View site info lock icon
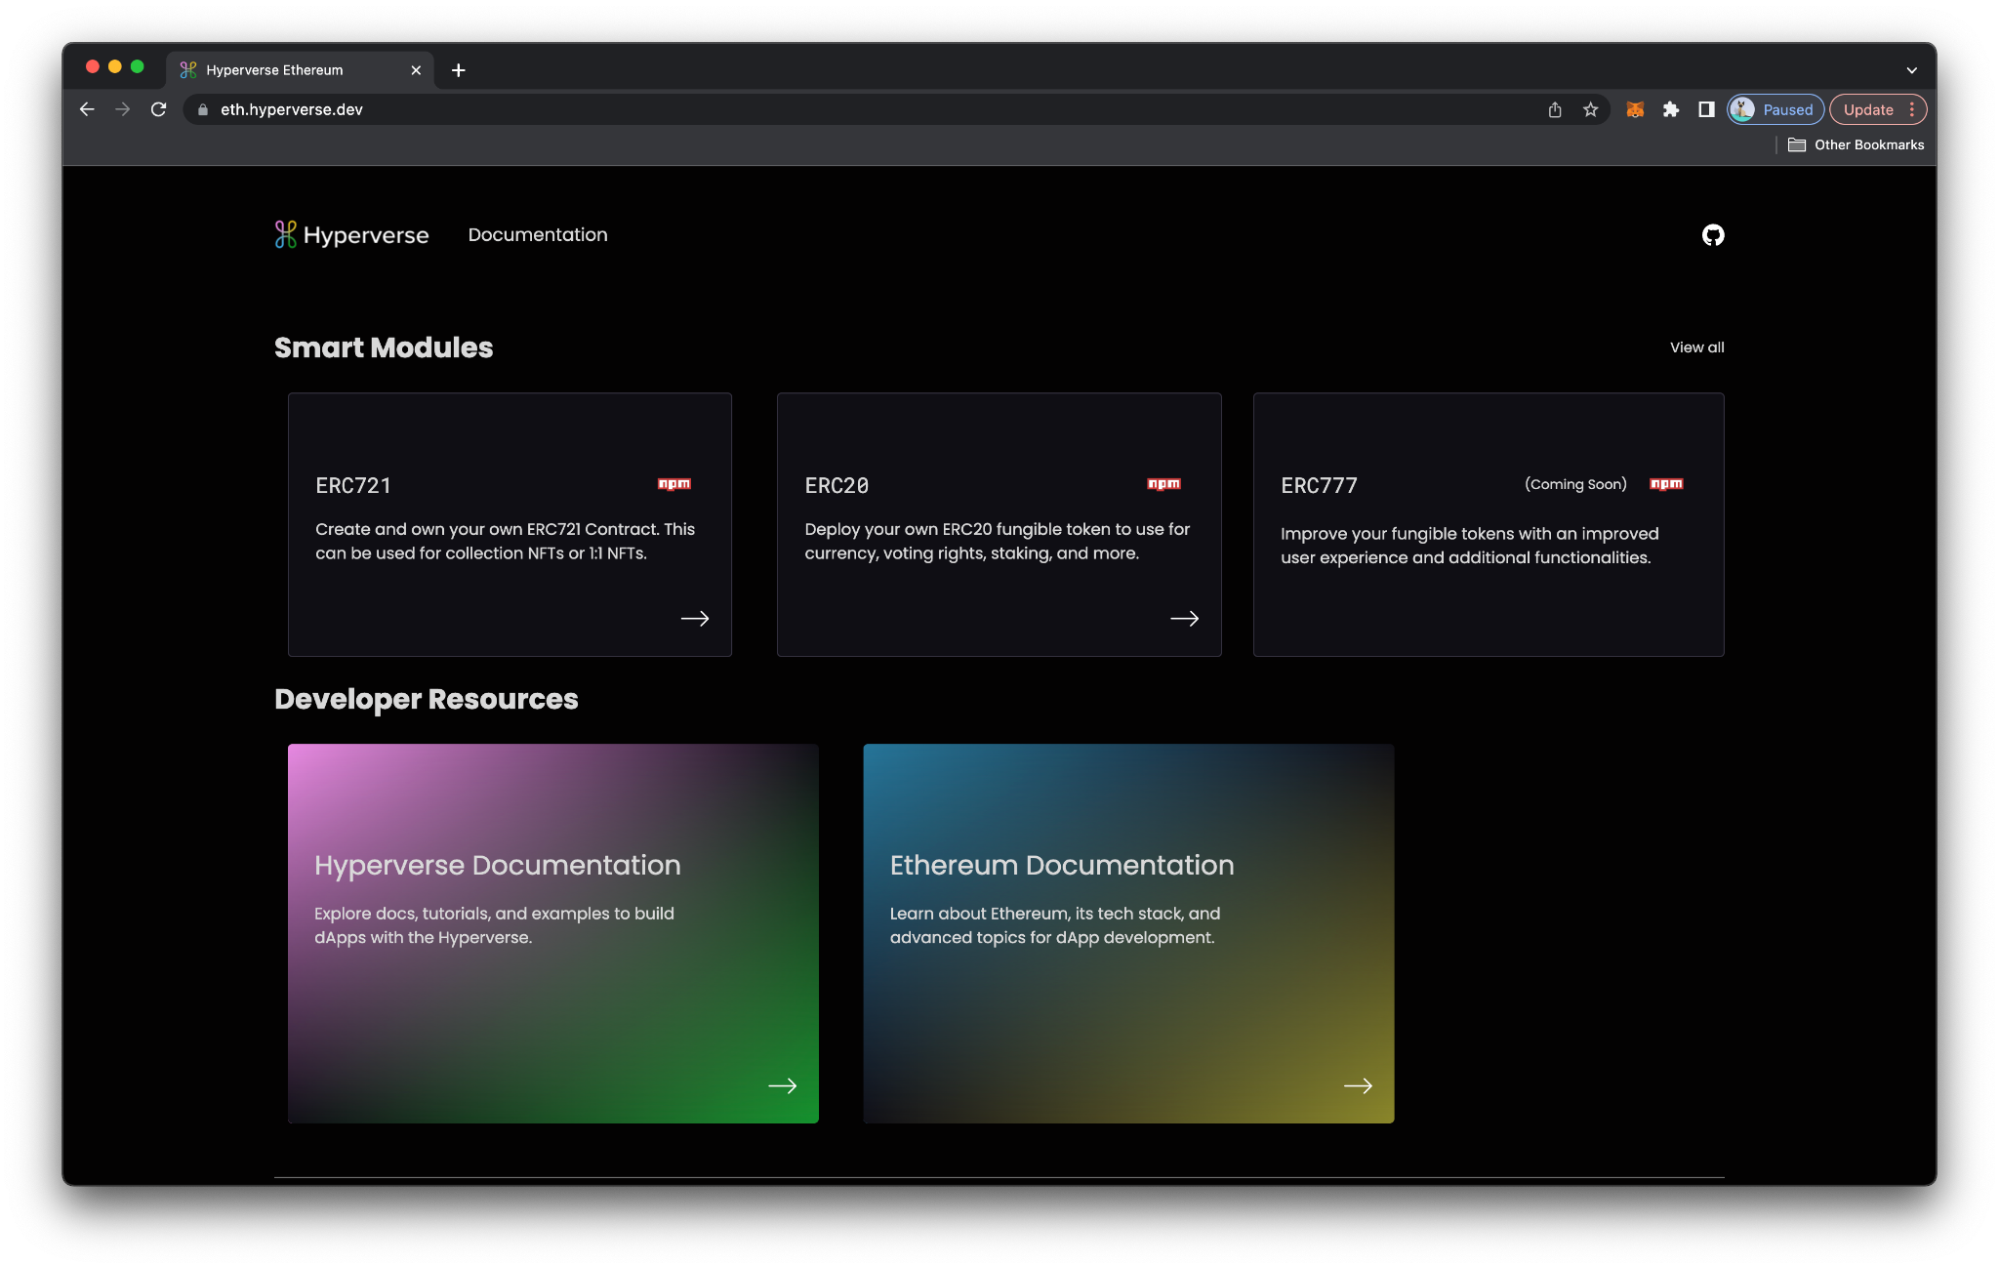Viewport: 1999px width, 1268px height. (x=203, y=110)
